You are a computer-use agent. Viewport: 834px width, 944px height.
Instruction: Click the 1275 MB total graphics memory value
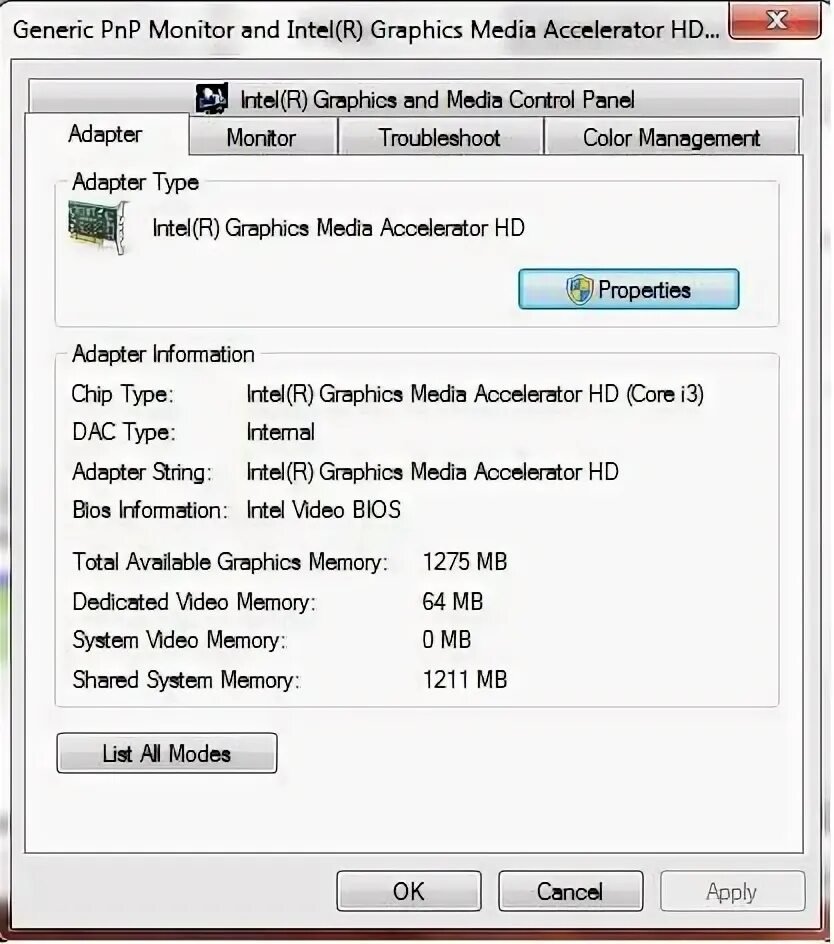click(464, 562)
